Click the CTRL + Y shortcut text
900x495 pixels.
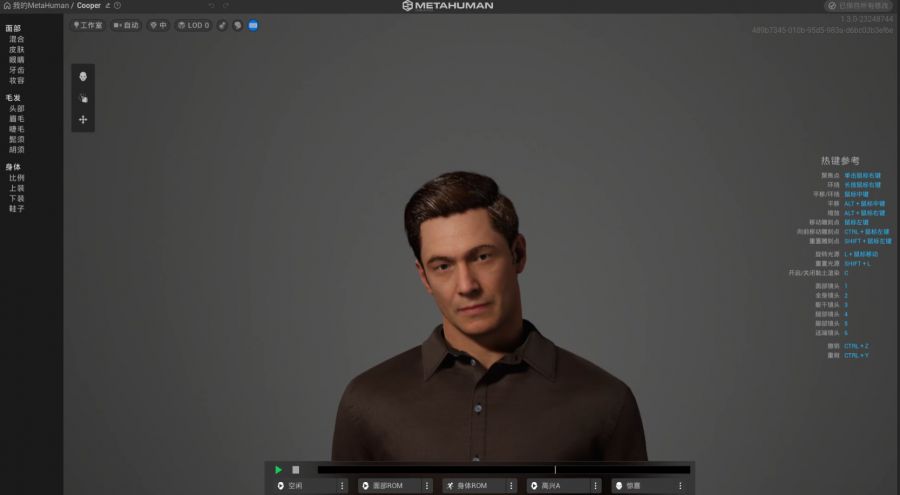(856, 355)
